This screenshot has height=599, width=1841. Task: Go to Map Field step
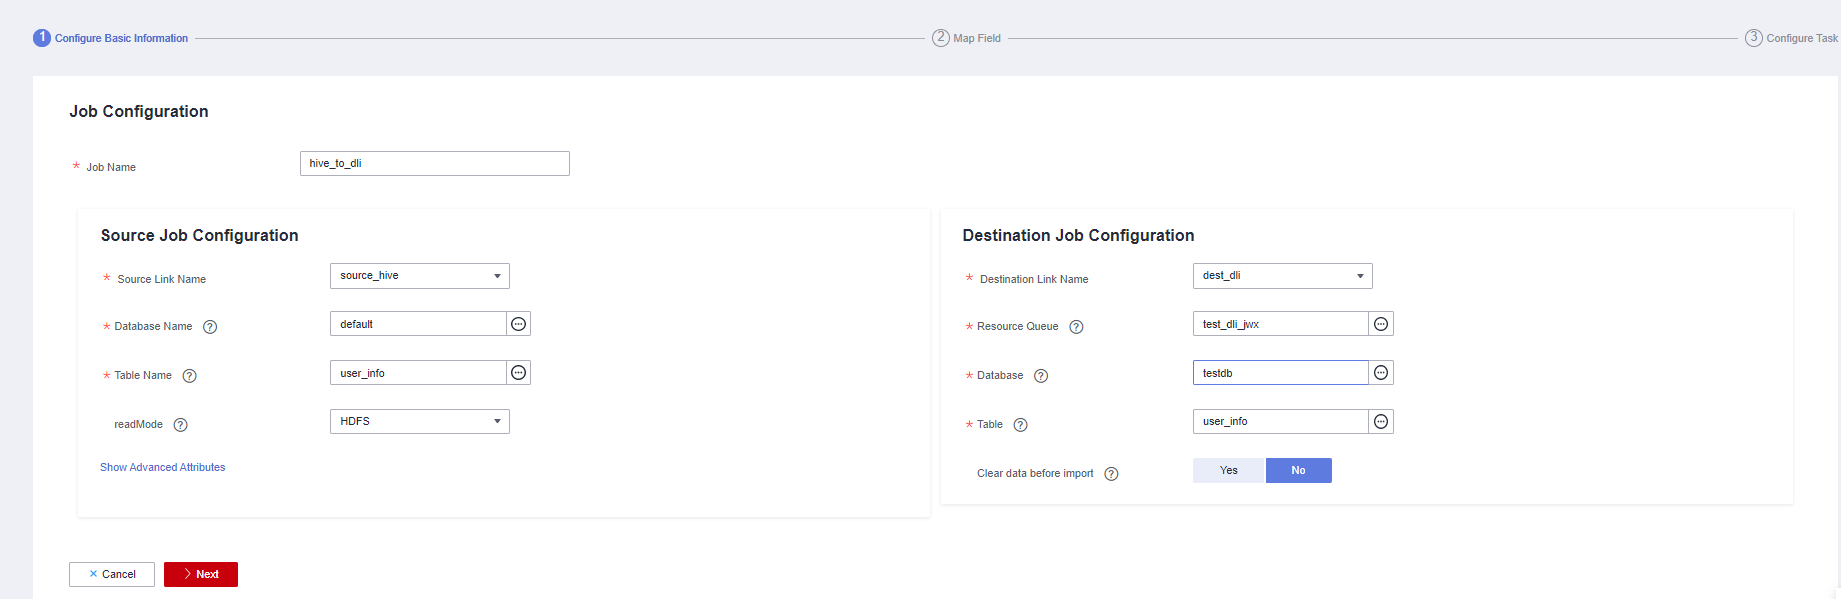point(966,38)
